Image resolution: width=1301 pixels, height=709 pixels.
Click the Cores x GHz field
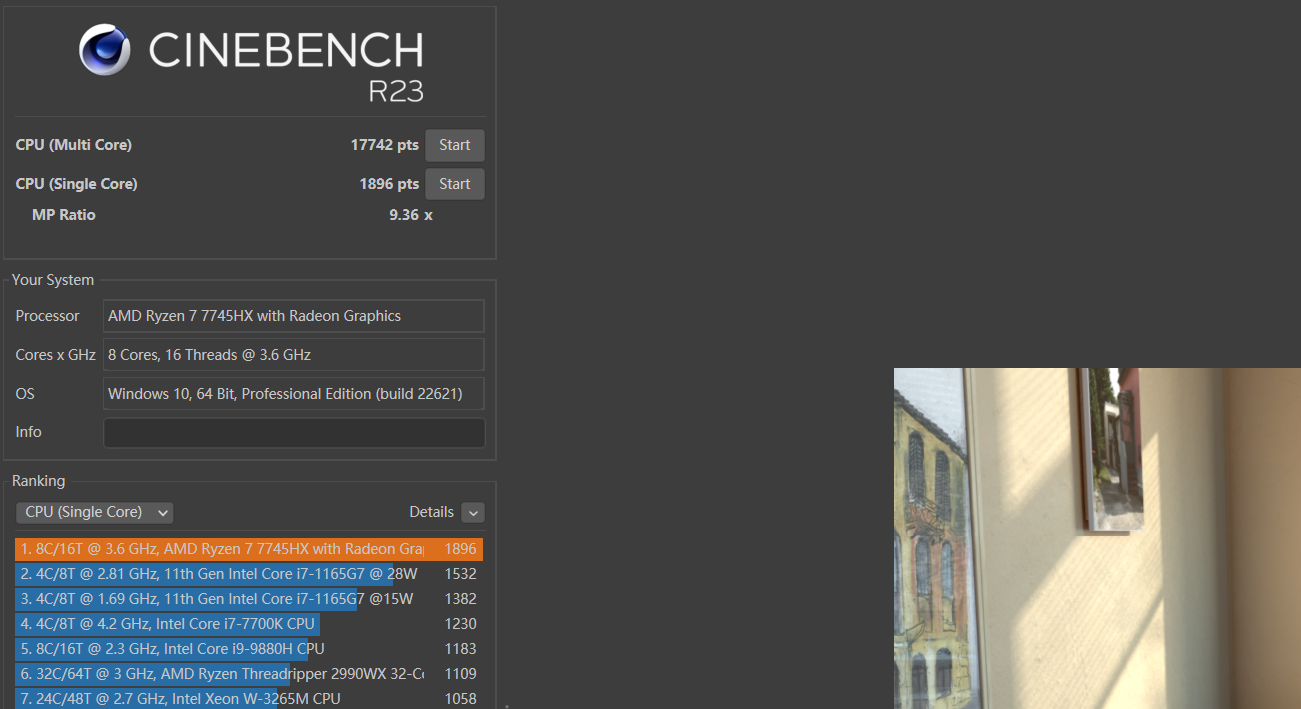coord(294,355)
